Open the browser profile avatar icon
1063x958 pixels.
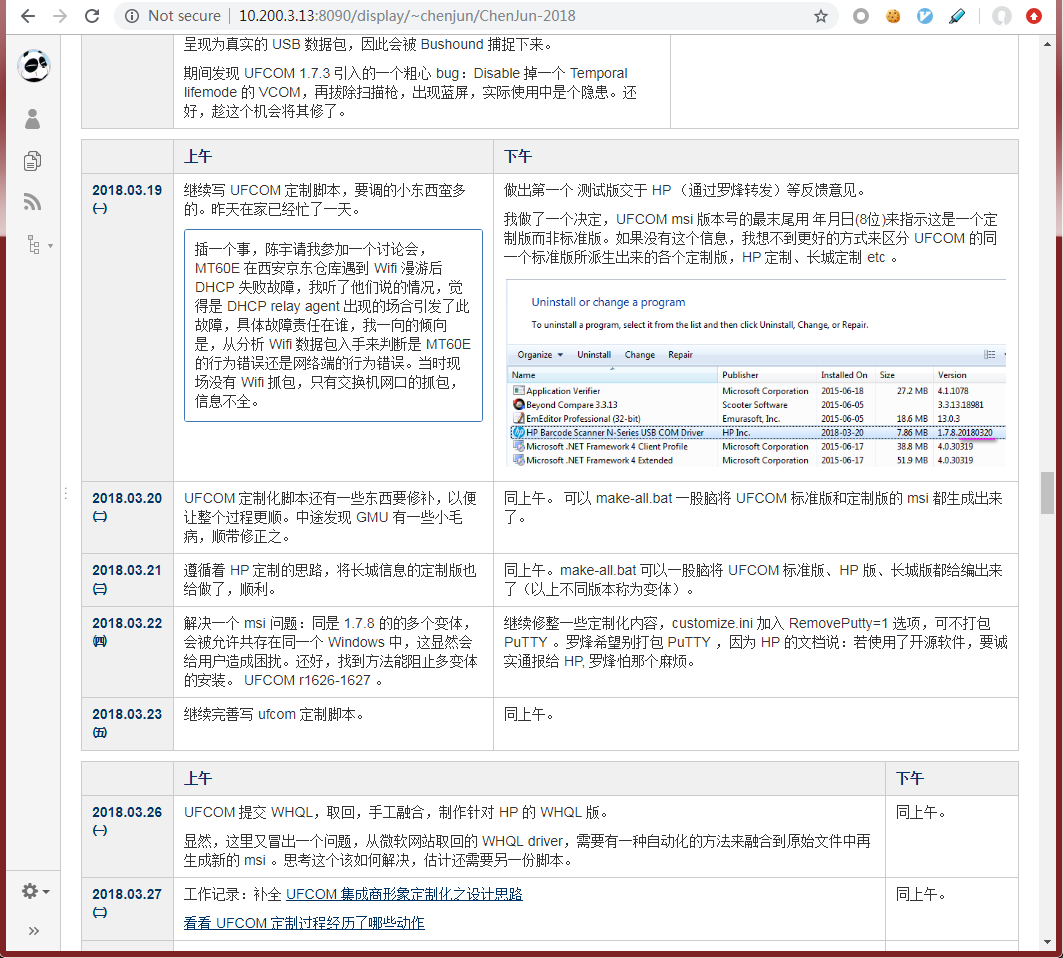click(x=1001, y=16)
